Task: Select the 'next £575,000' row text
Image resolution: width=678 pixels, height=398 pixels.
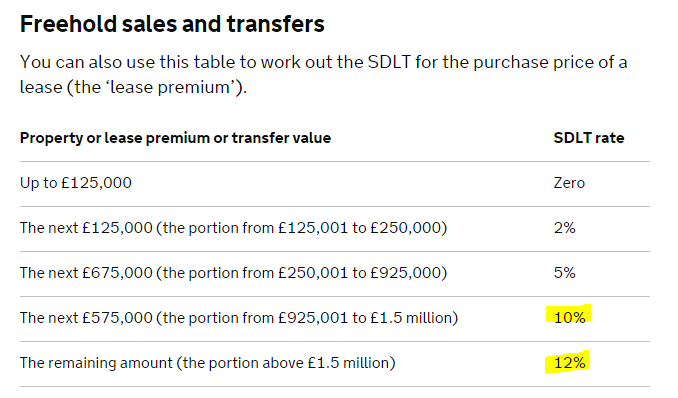Action: point(239,318)
